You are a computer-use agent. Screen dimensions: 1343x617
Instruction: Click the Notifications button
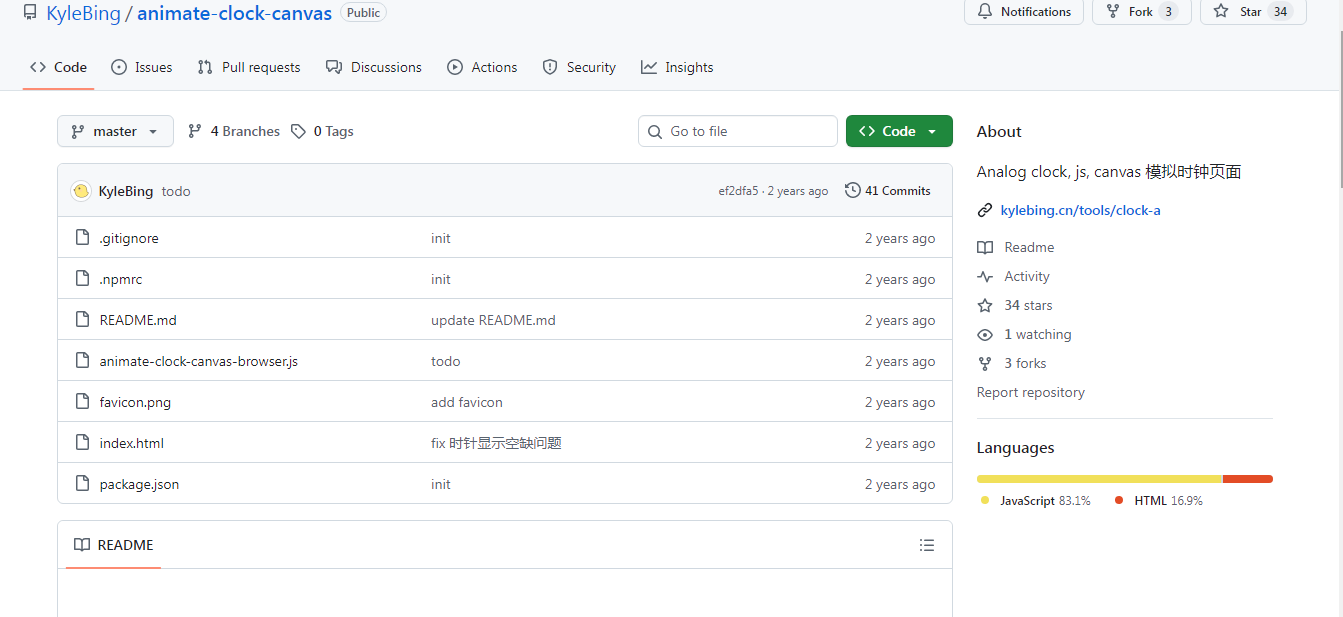coord(1024,12)
